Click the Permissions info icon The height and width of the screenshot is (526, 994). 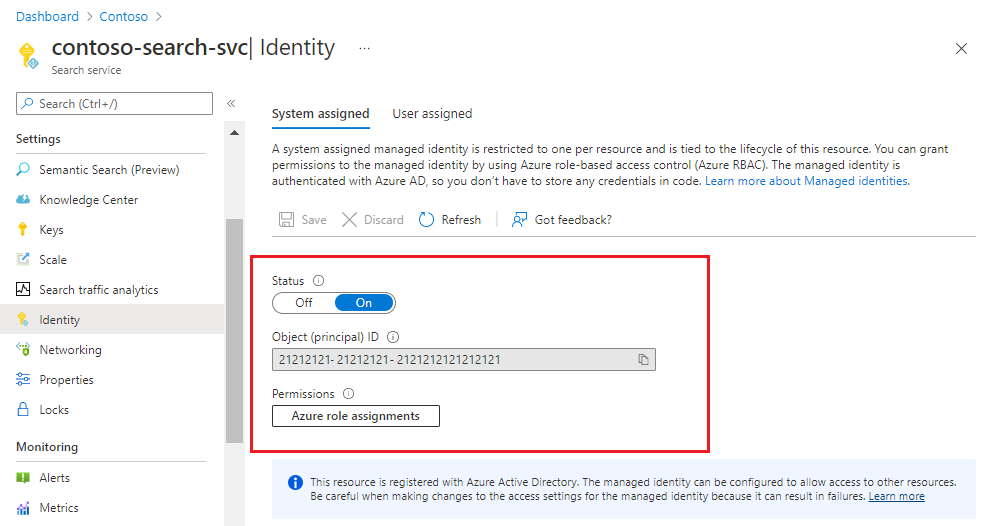(x=348, y=394)
